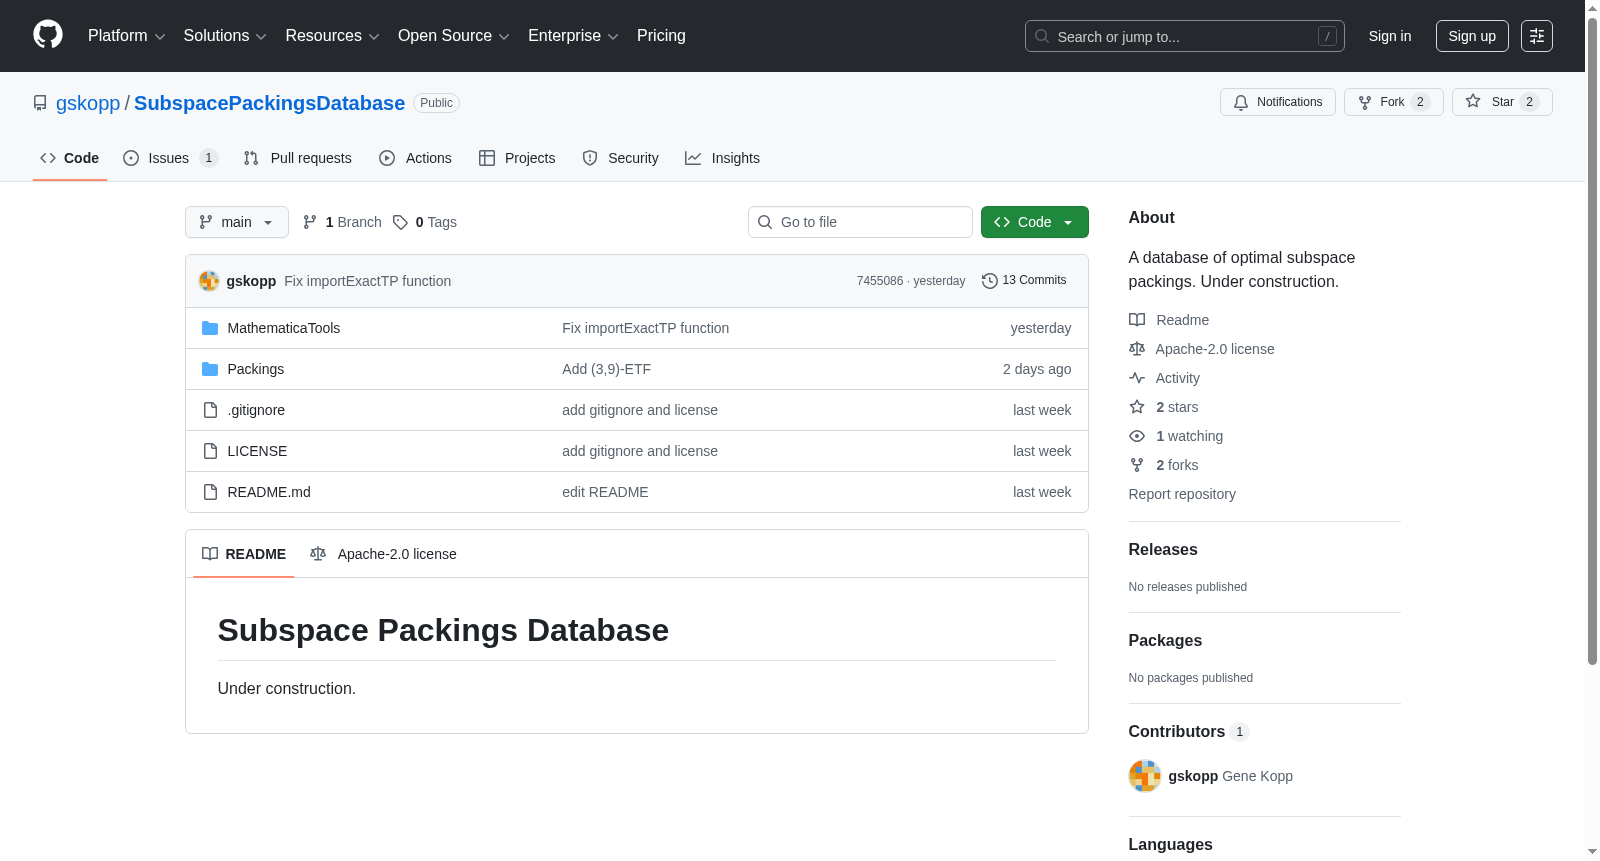Click the page vertical scrollbar
Viewport: 1600px width, 861px height.
(x=1592, y=340)
